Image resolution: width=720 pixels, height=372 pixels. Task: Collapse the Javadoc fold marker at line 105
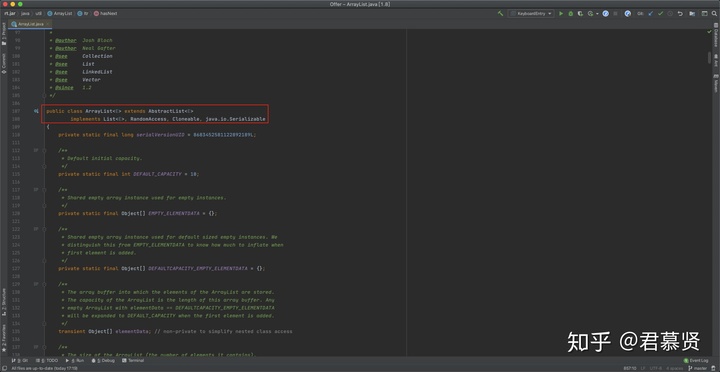click(x=45, y=96)
